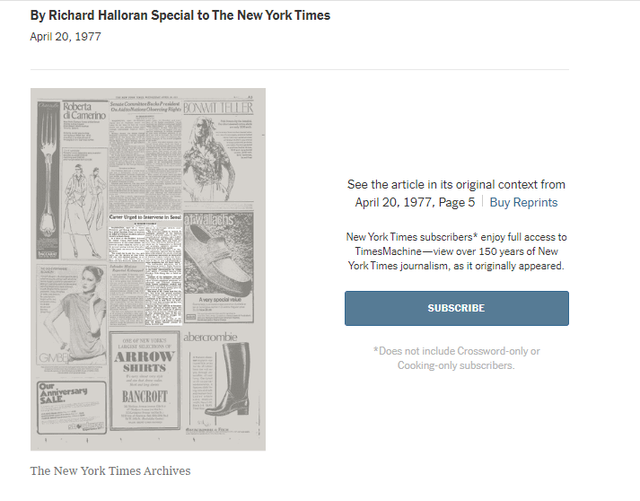Click the Senate Committee article headline in scan
Screen dimensions: 640x501
[145, 107]
